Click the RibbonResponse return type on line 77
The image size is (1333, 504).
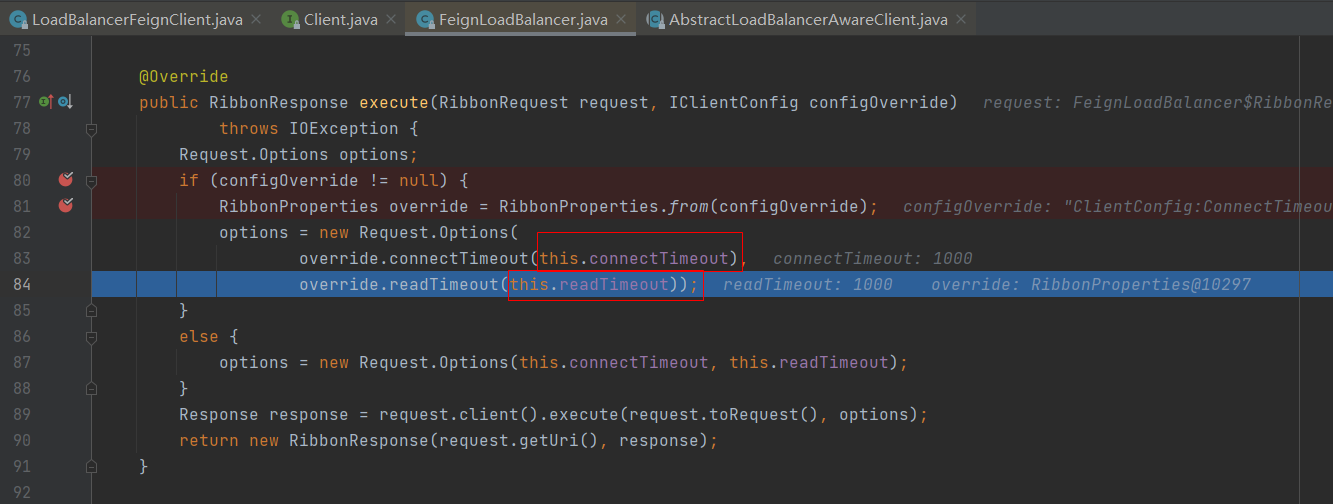click(279, 102)
